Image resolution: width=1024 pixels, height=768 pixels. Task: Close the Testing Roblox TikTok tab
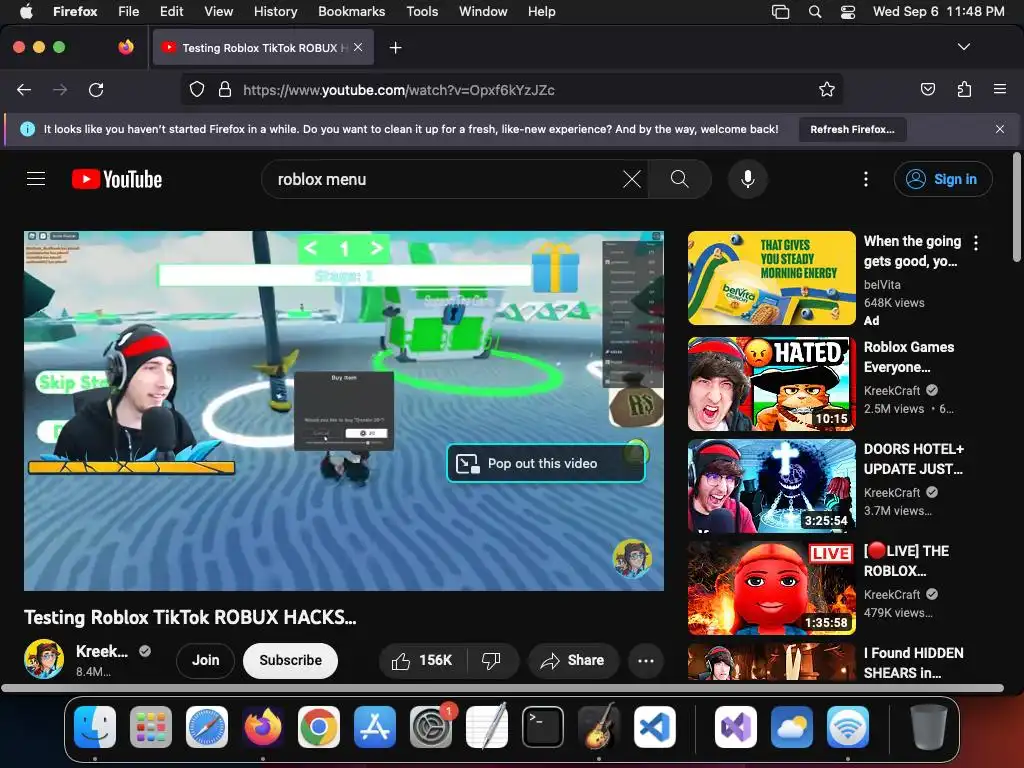pos(358,48)
